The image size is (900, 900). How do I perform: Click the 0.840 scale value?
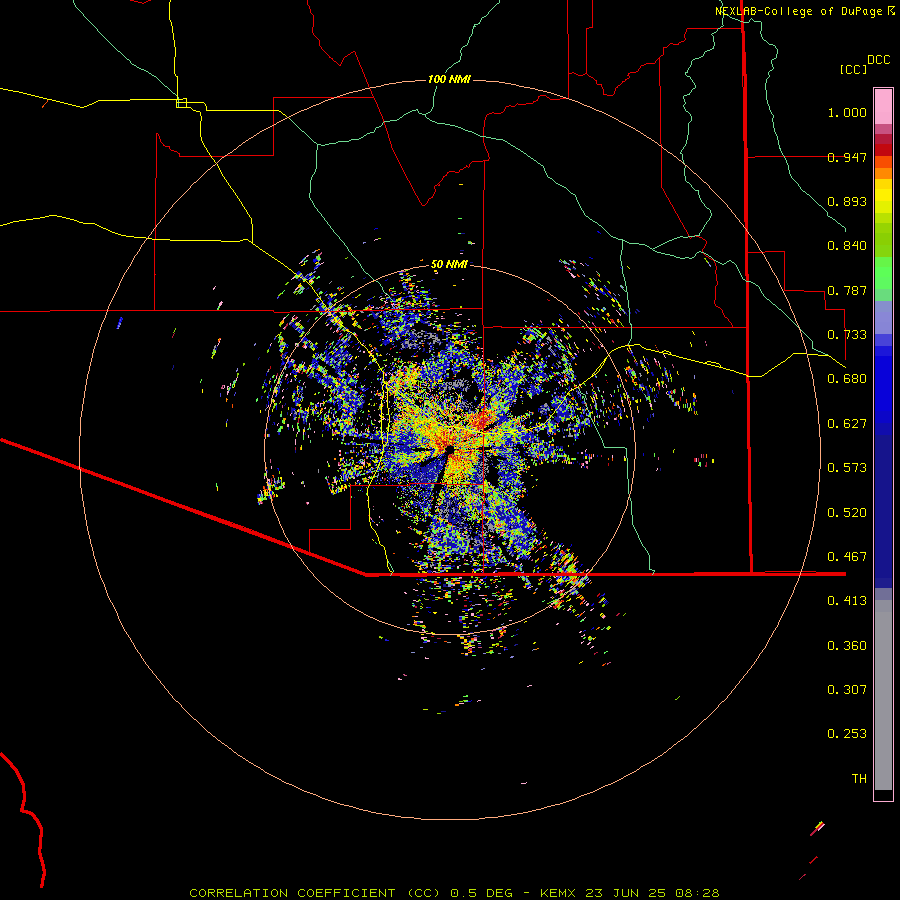847,246
